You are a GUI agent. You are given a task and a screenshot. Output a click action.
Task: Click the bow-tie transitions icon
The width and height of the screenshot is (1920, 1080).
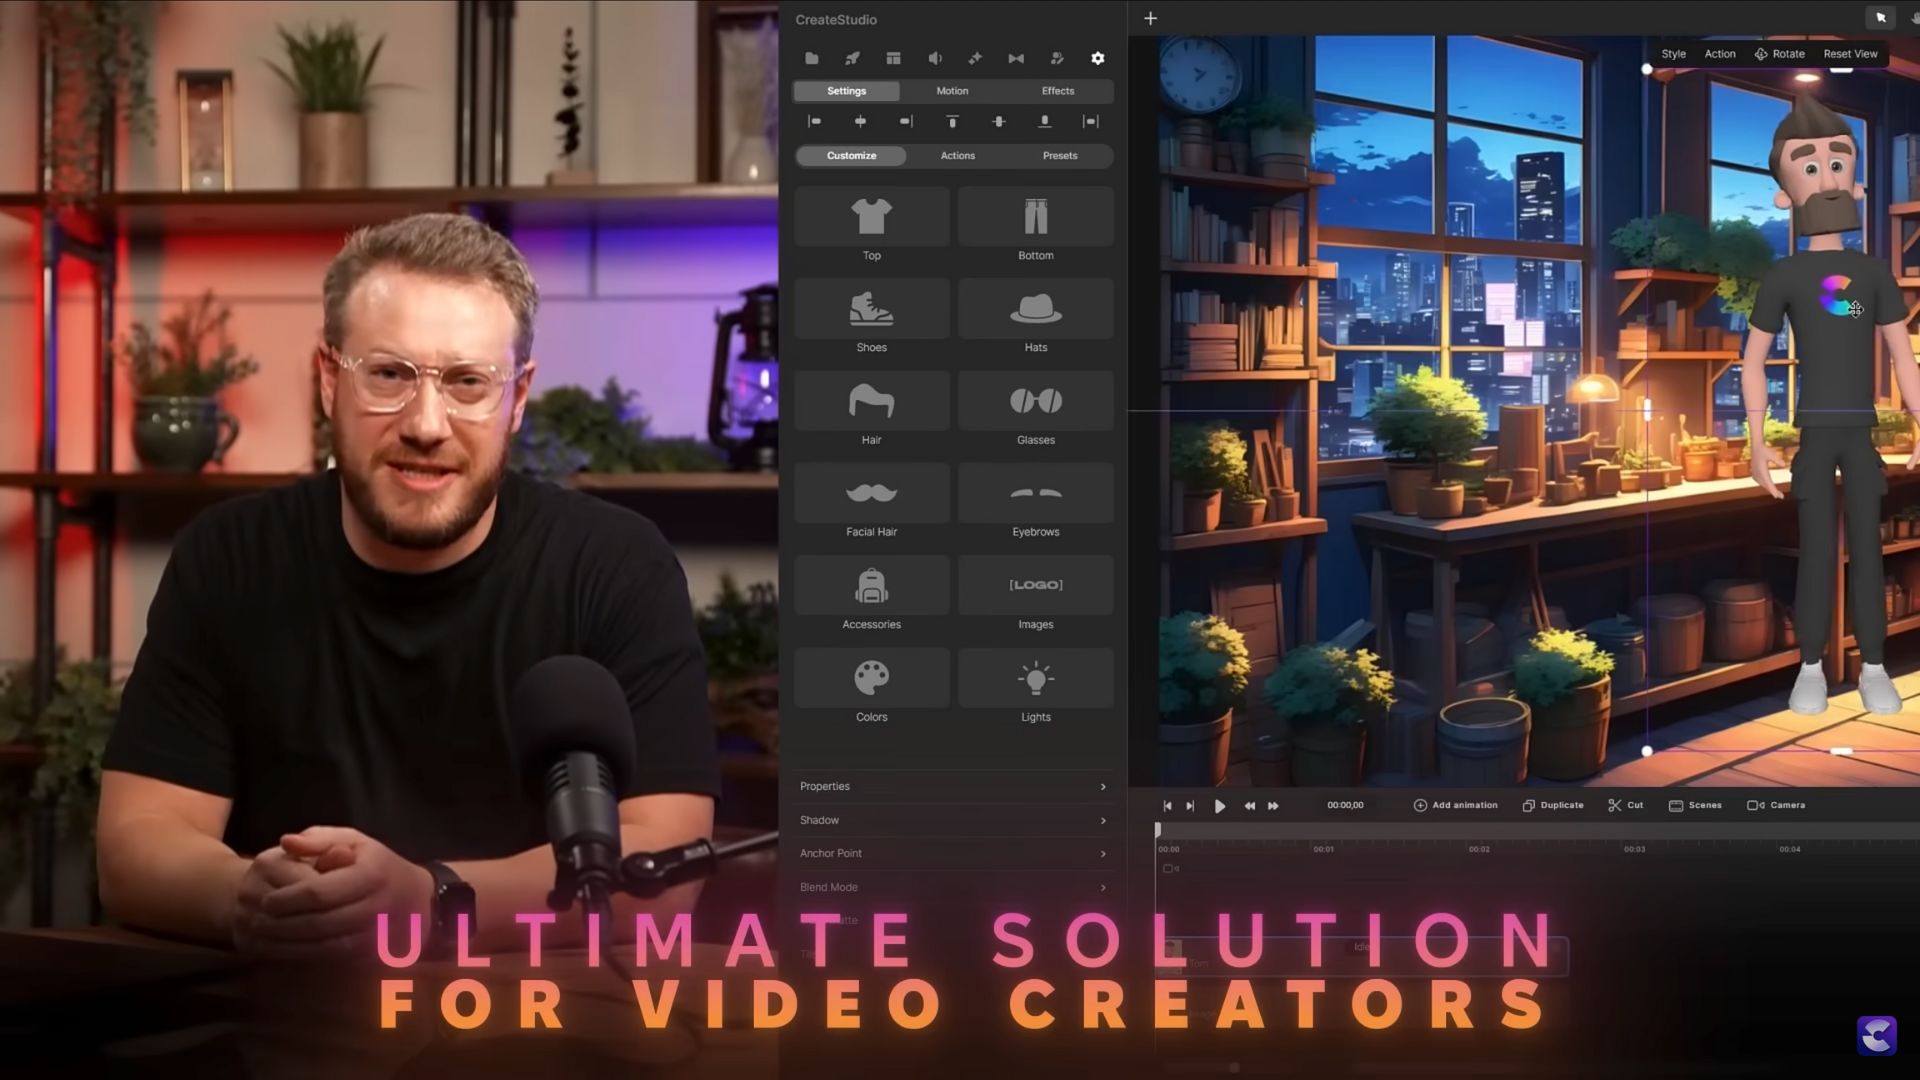[x=1016, y=59]
